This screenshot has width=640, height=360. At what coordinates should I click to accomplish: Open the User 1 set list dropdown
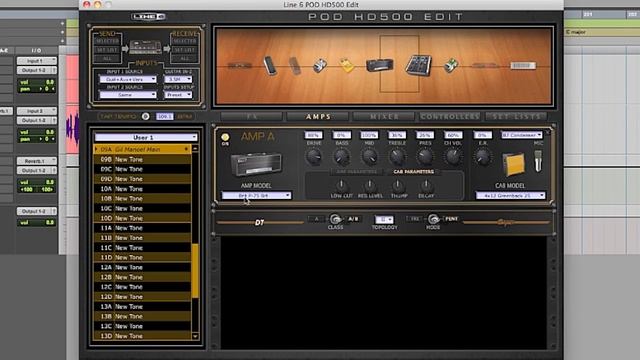pos(146,138)
